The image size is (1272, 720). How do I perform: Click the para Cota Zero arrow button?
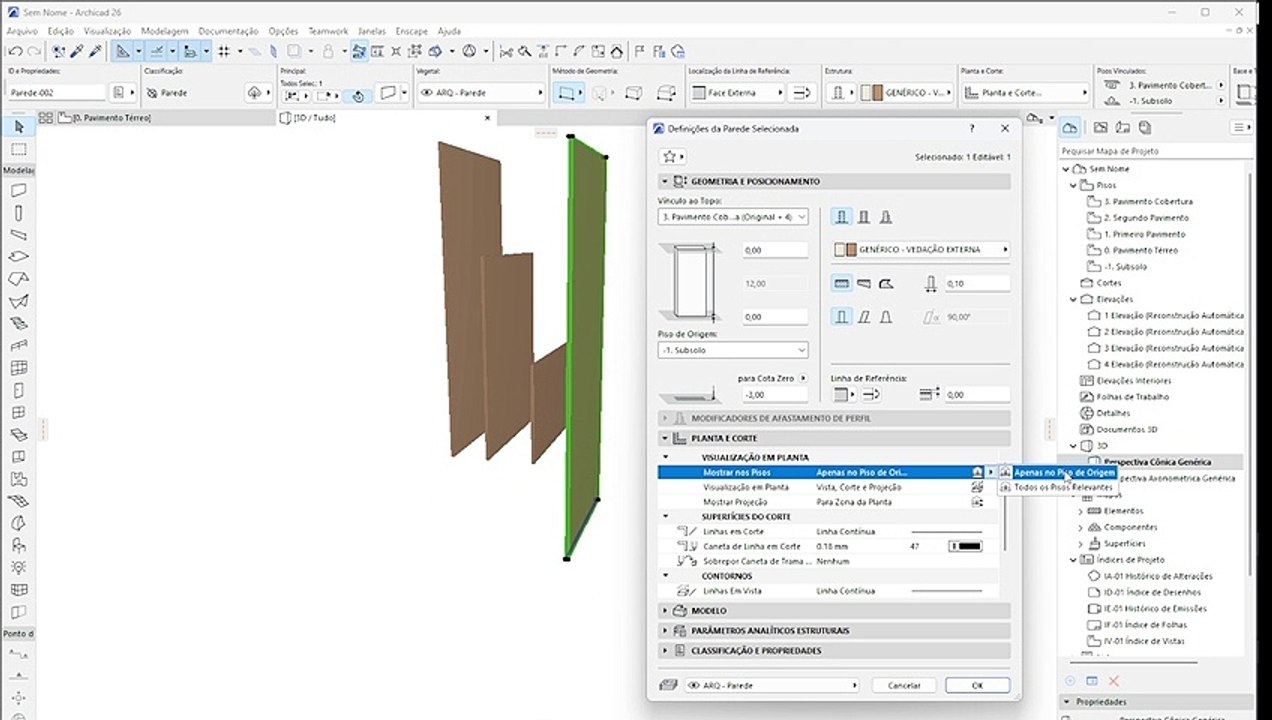[x=802, y=379]
